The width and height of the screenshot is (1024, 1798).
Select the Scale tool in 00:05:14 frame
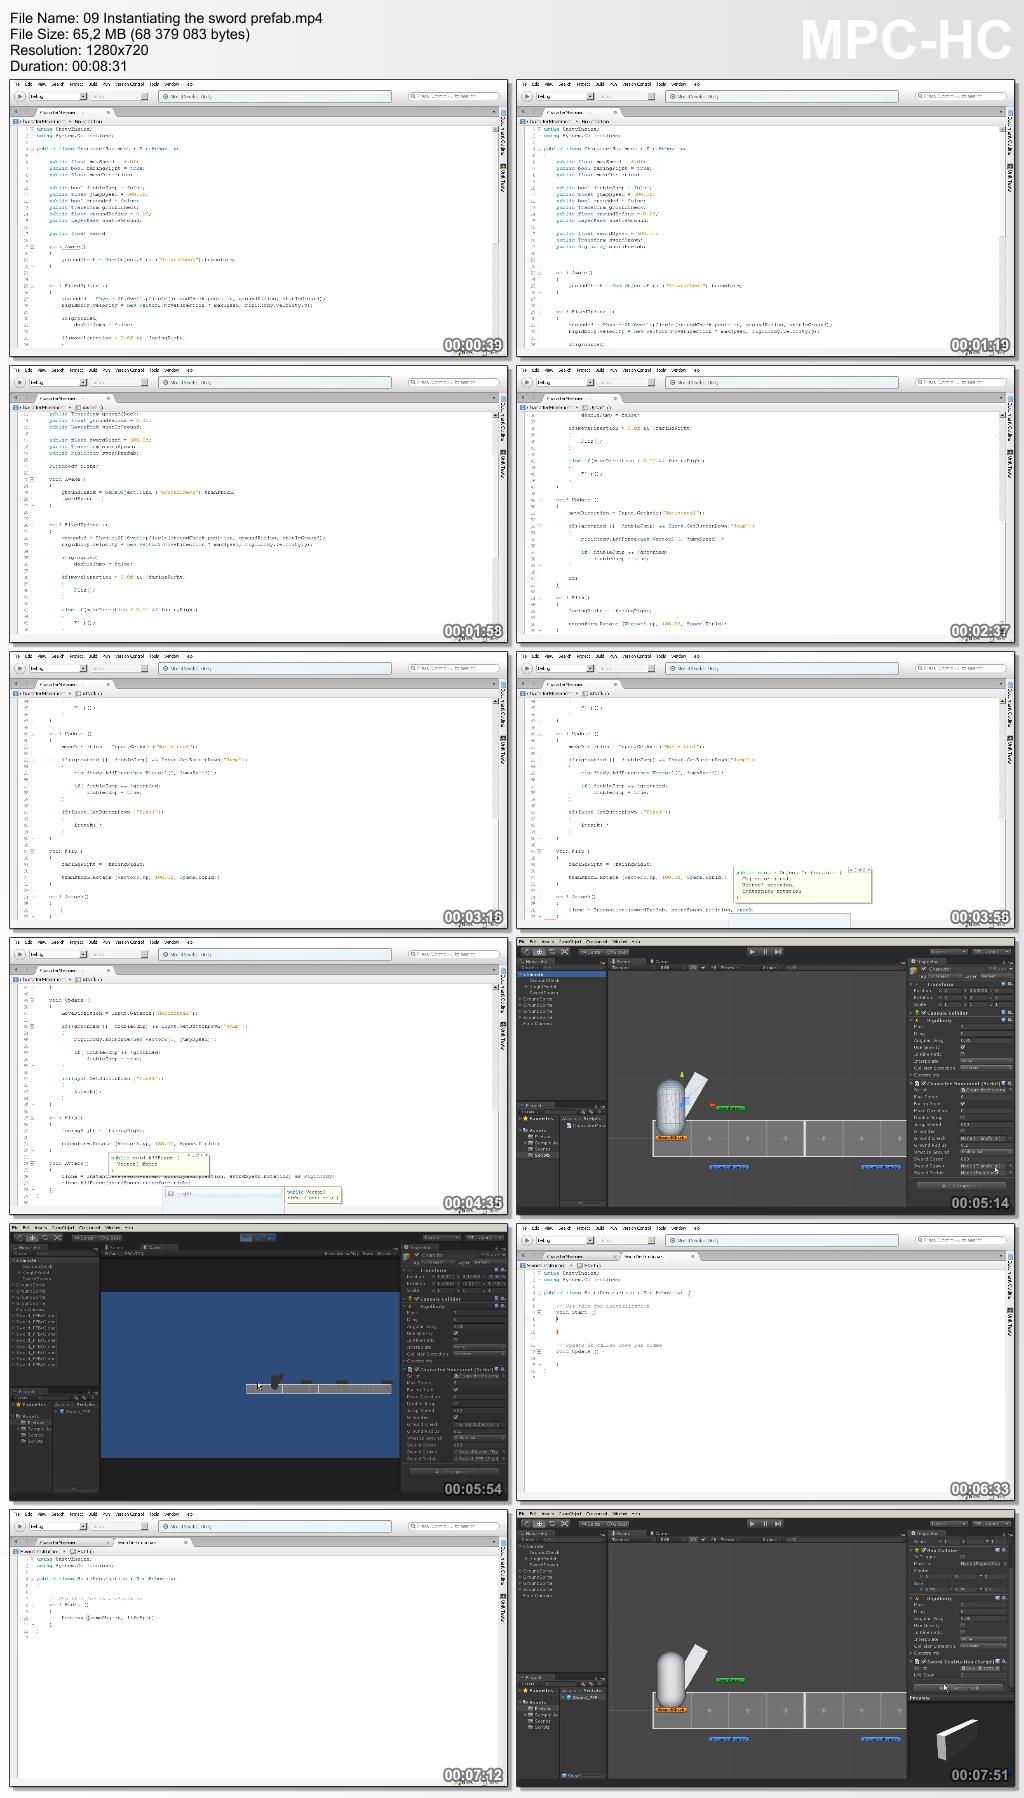point(564,952)
